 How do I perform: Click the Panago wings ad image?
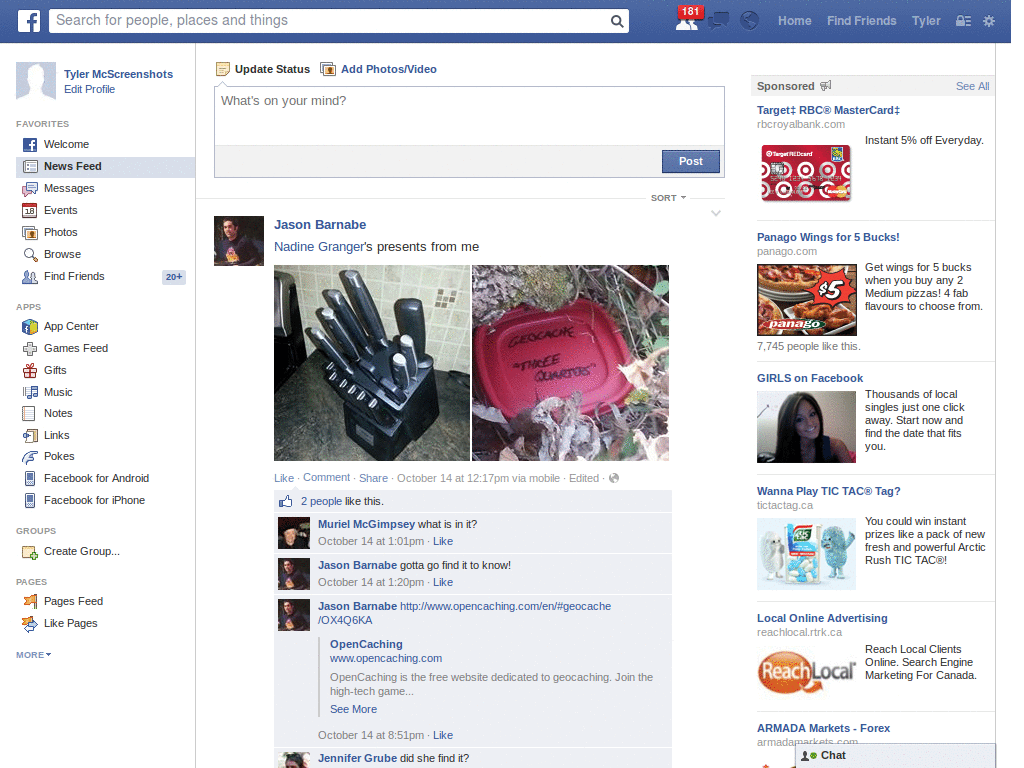pyautogui.click(x=807, y=300)
